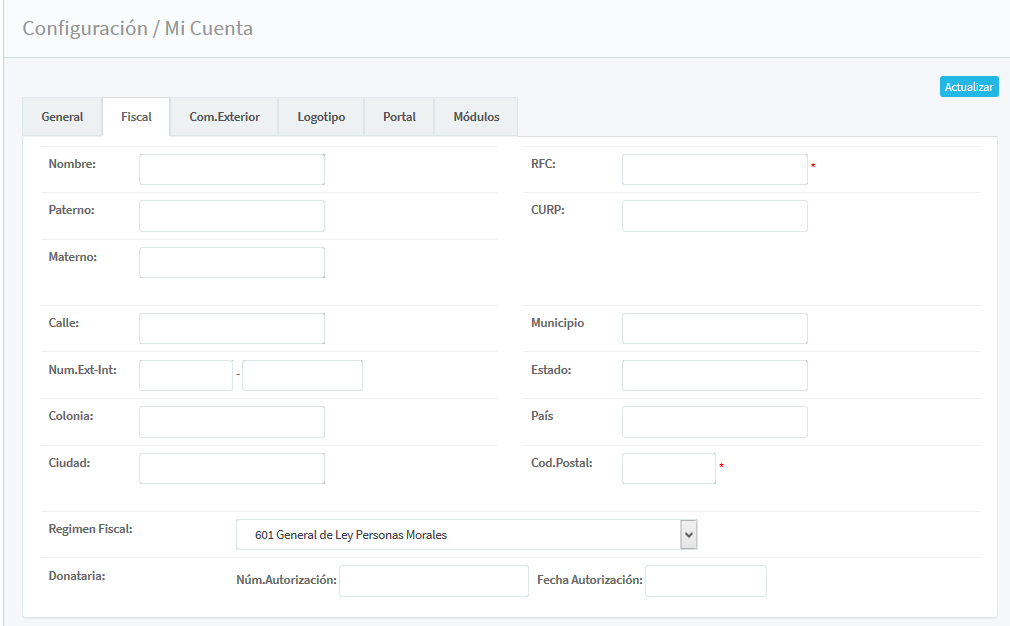The image size is (1010, 626).
Task: Switch to the Módulos tab
Action: pos(476,117)
